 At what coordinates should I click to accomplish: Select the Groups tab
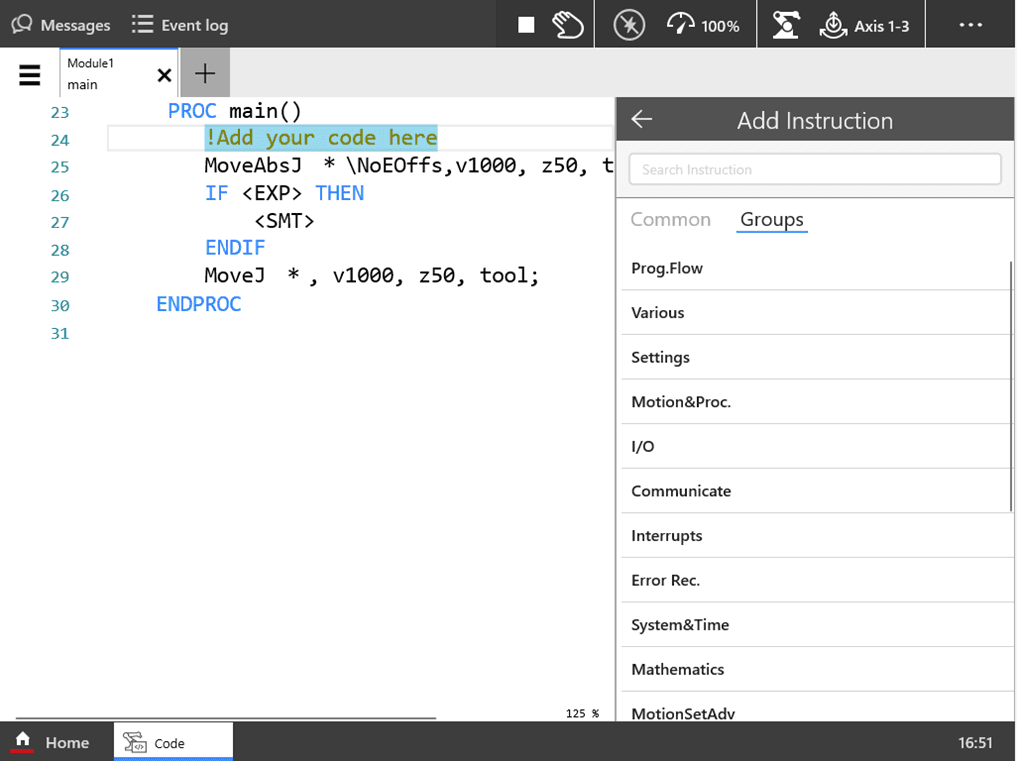pos(772,219)
